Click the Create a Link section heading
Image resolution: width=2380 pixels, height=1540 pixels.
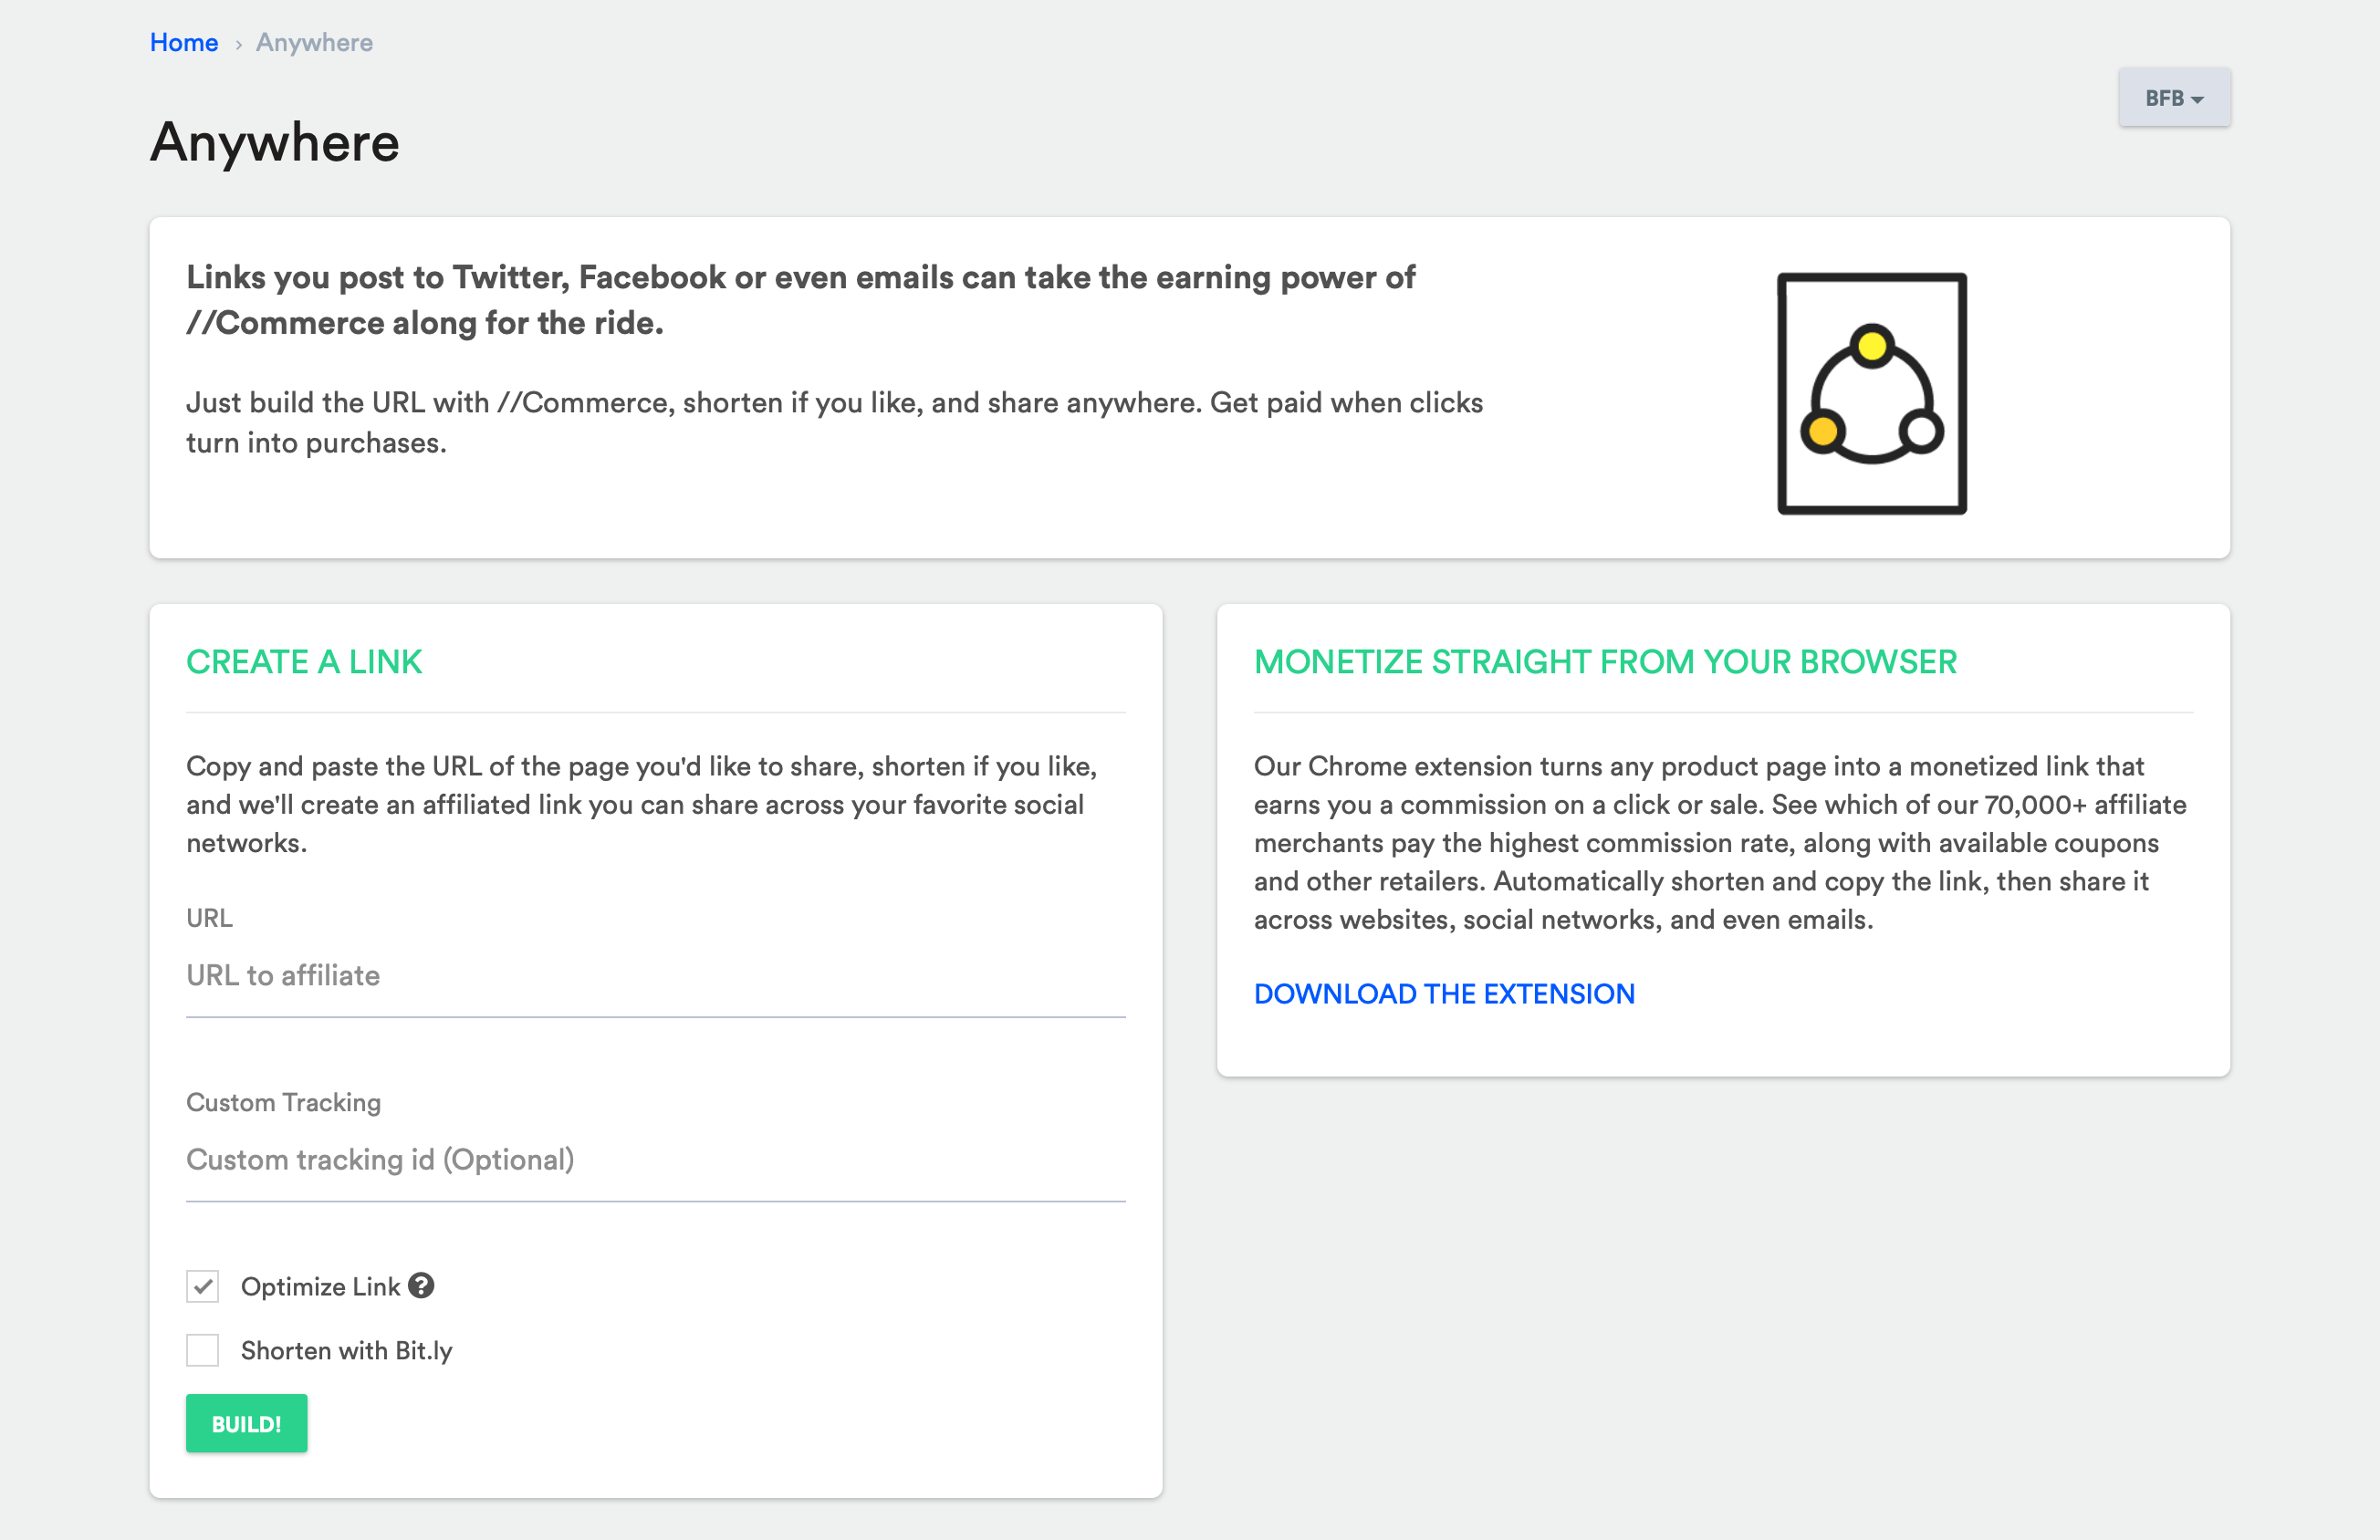[x=304, y=662]
